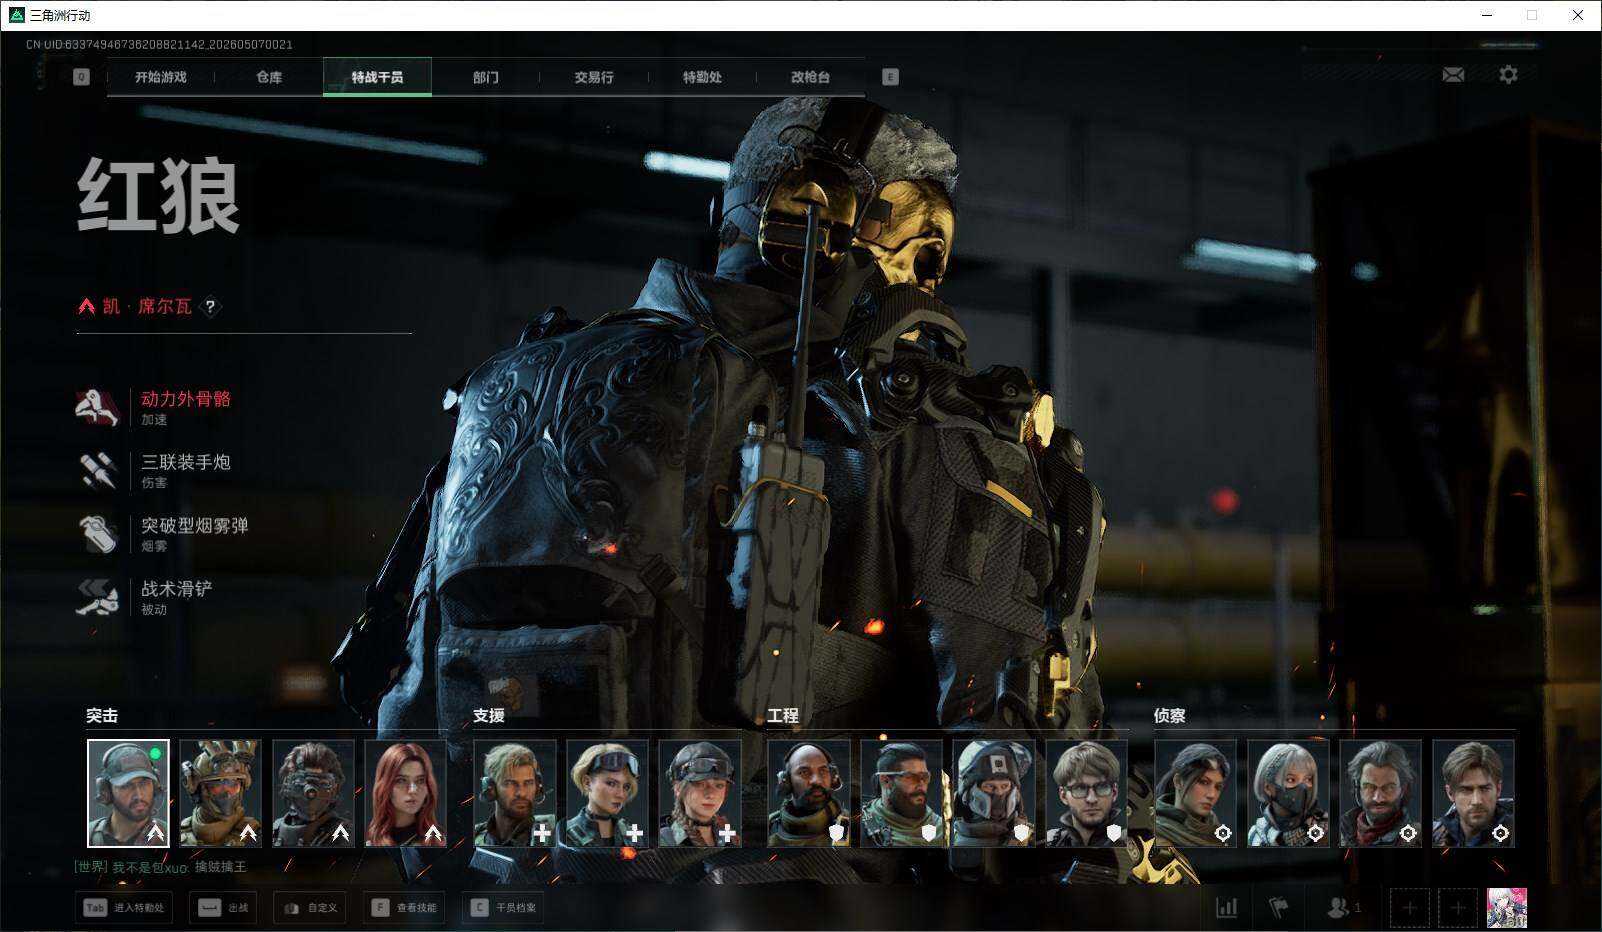Open the bar chart statistics icon
This screenshot has height=932, width=1602.
pyautogui.click(x=1226, y=908)
